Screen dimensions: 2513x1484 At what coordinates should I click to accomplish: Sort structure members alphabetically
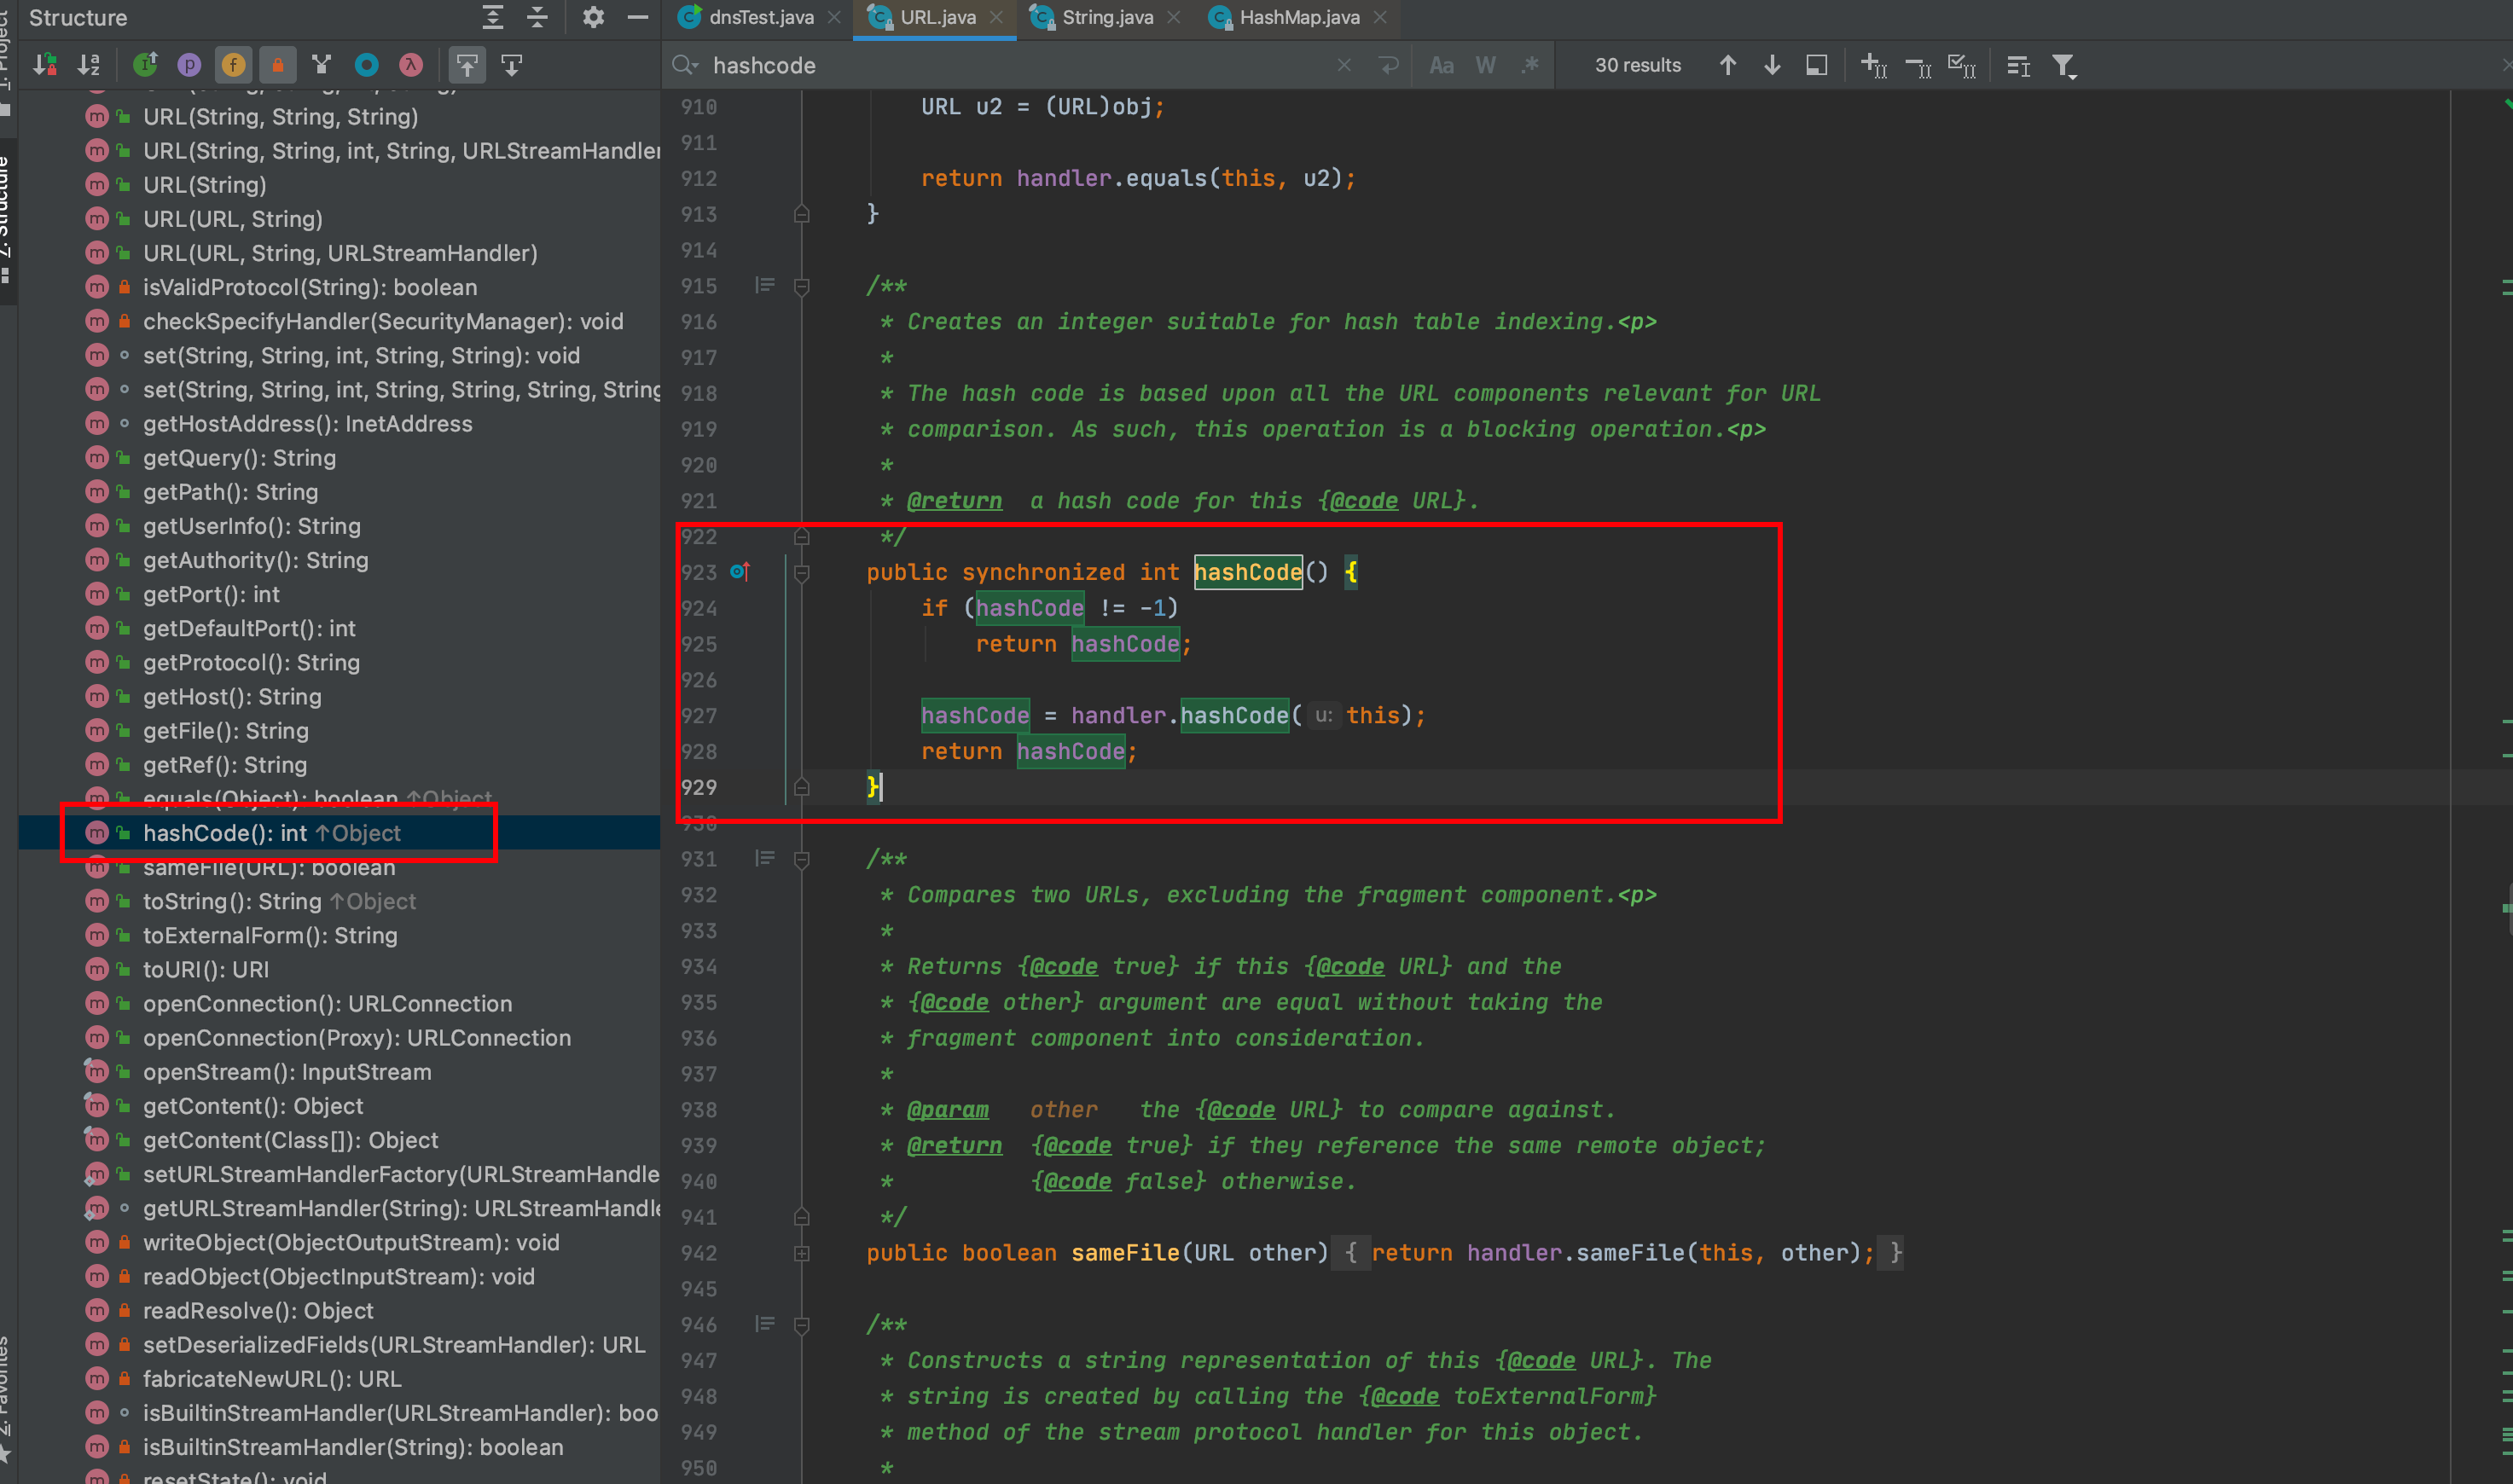[89, 65]
